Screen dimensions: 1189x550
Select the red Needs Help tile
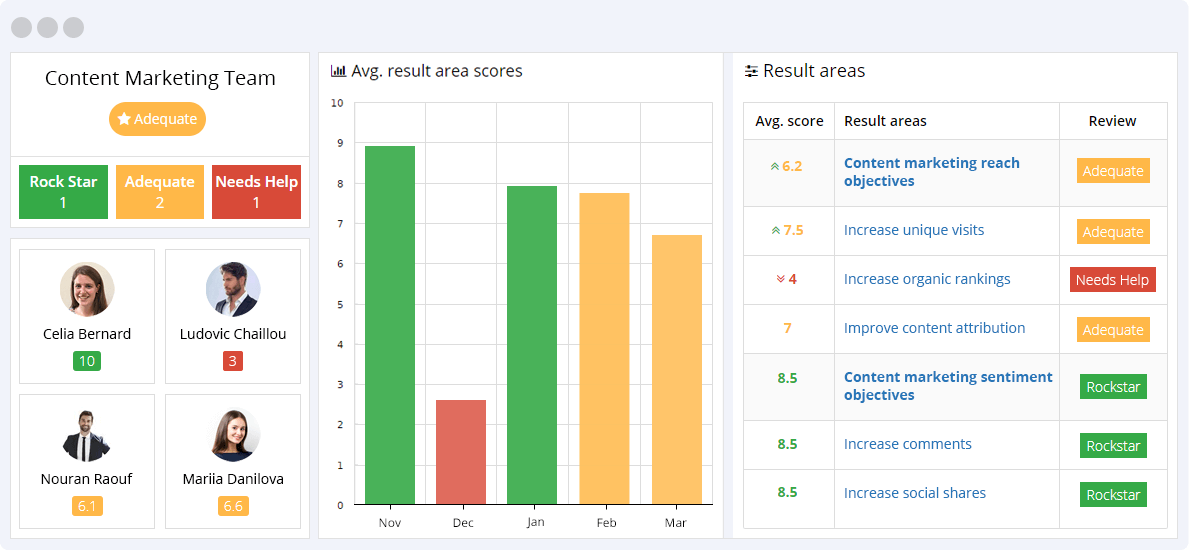256,192
